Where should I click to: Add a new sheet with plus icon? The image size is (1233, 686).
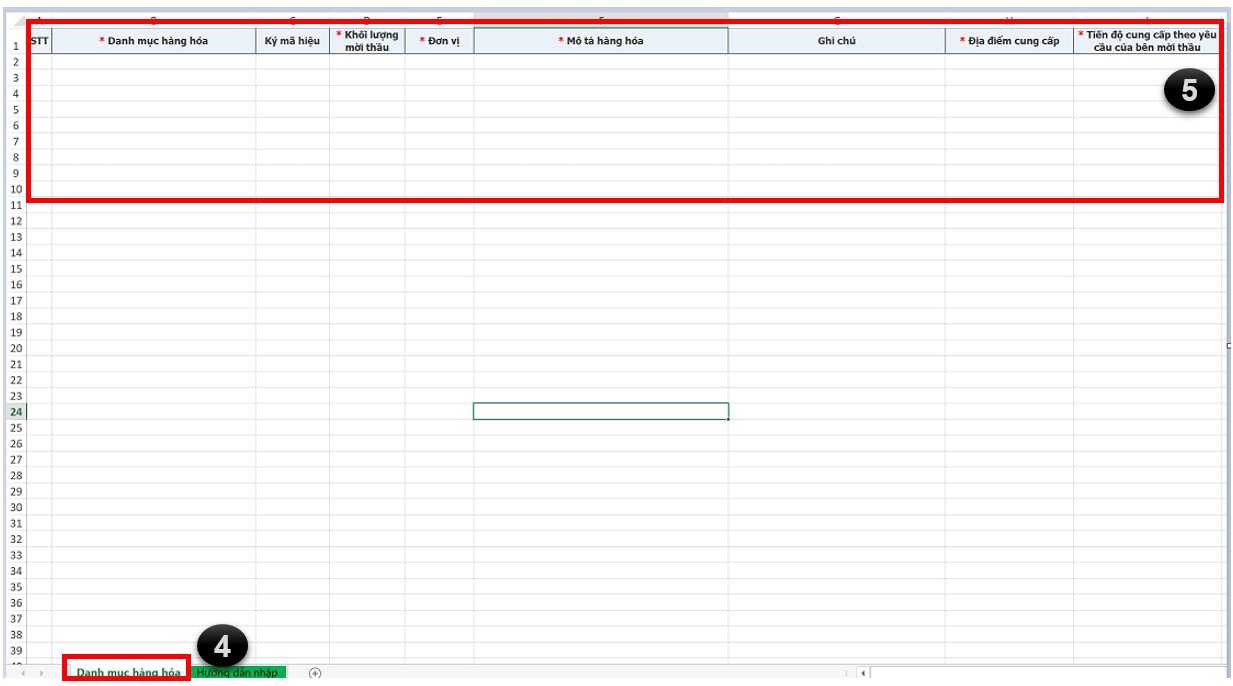pyautogui.click(x=315, y=673)
